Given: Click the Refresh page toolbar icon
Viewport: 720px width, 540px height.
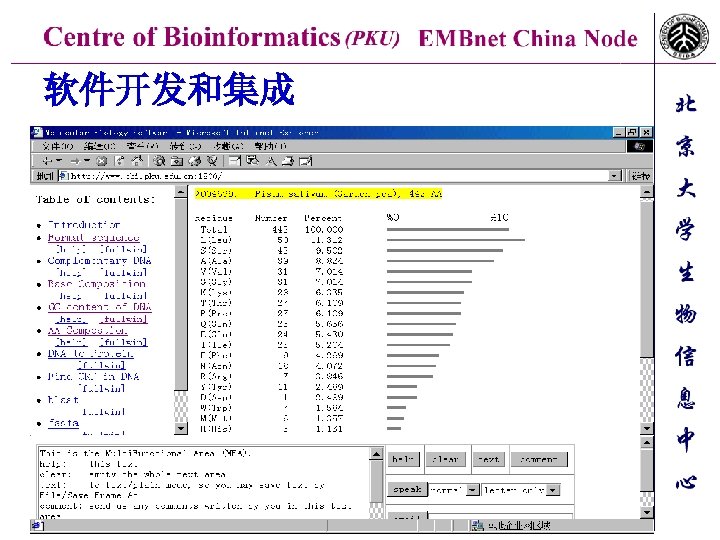Looking at the screenshot, I should [x=119, y=161].
